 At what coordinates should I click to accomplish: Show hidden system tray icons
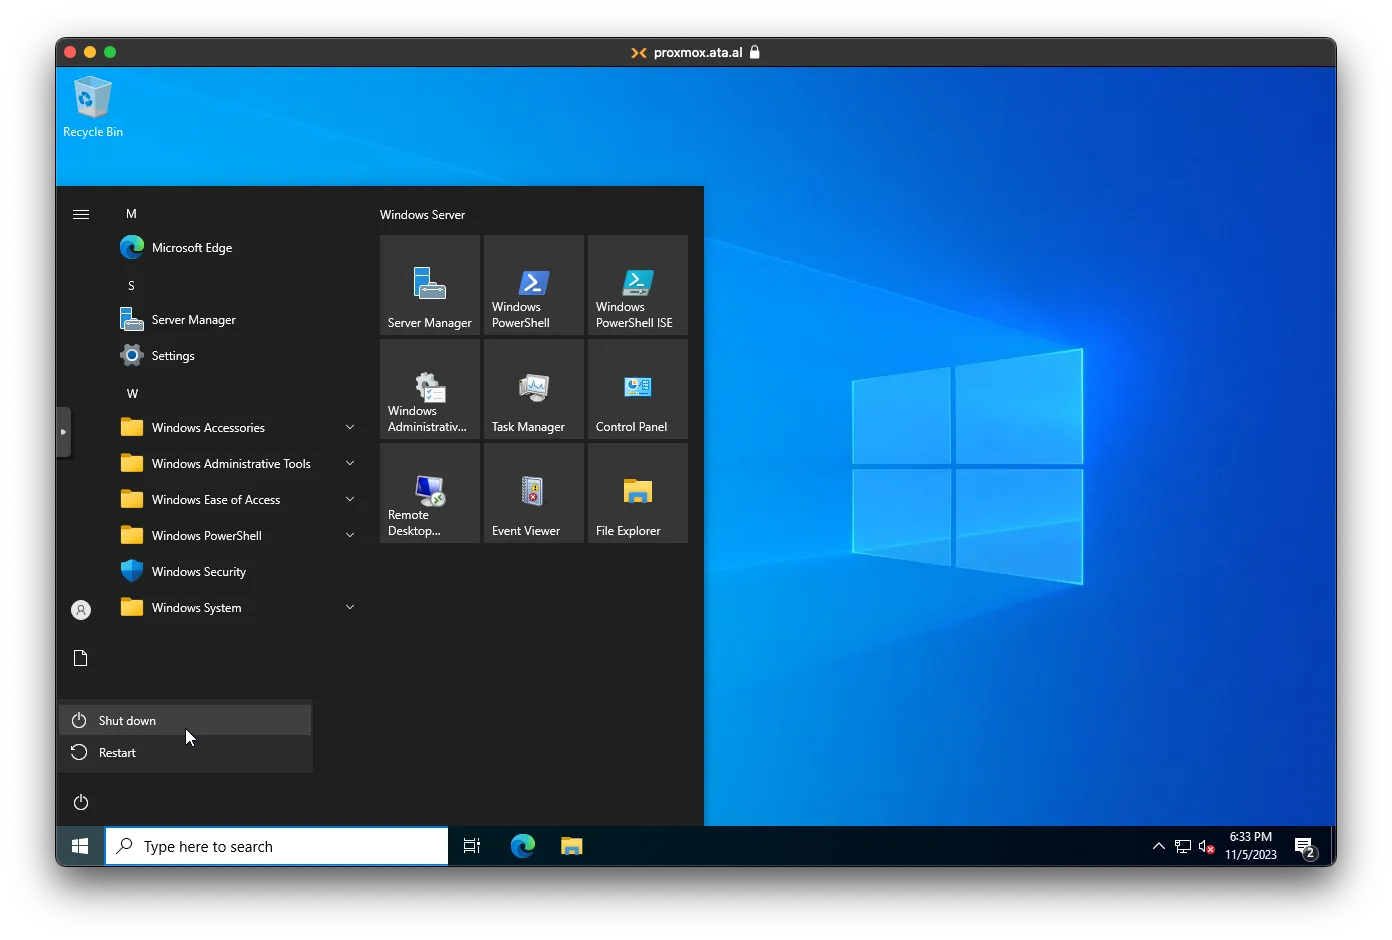tap(1159, 847)
